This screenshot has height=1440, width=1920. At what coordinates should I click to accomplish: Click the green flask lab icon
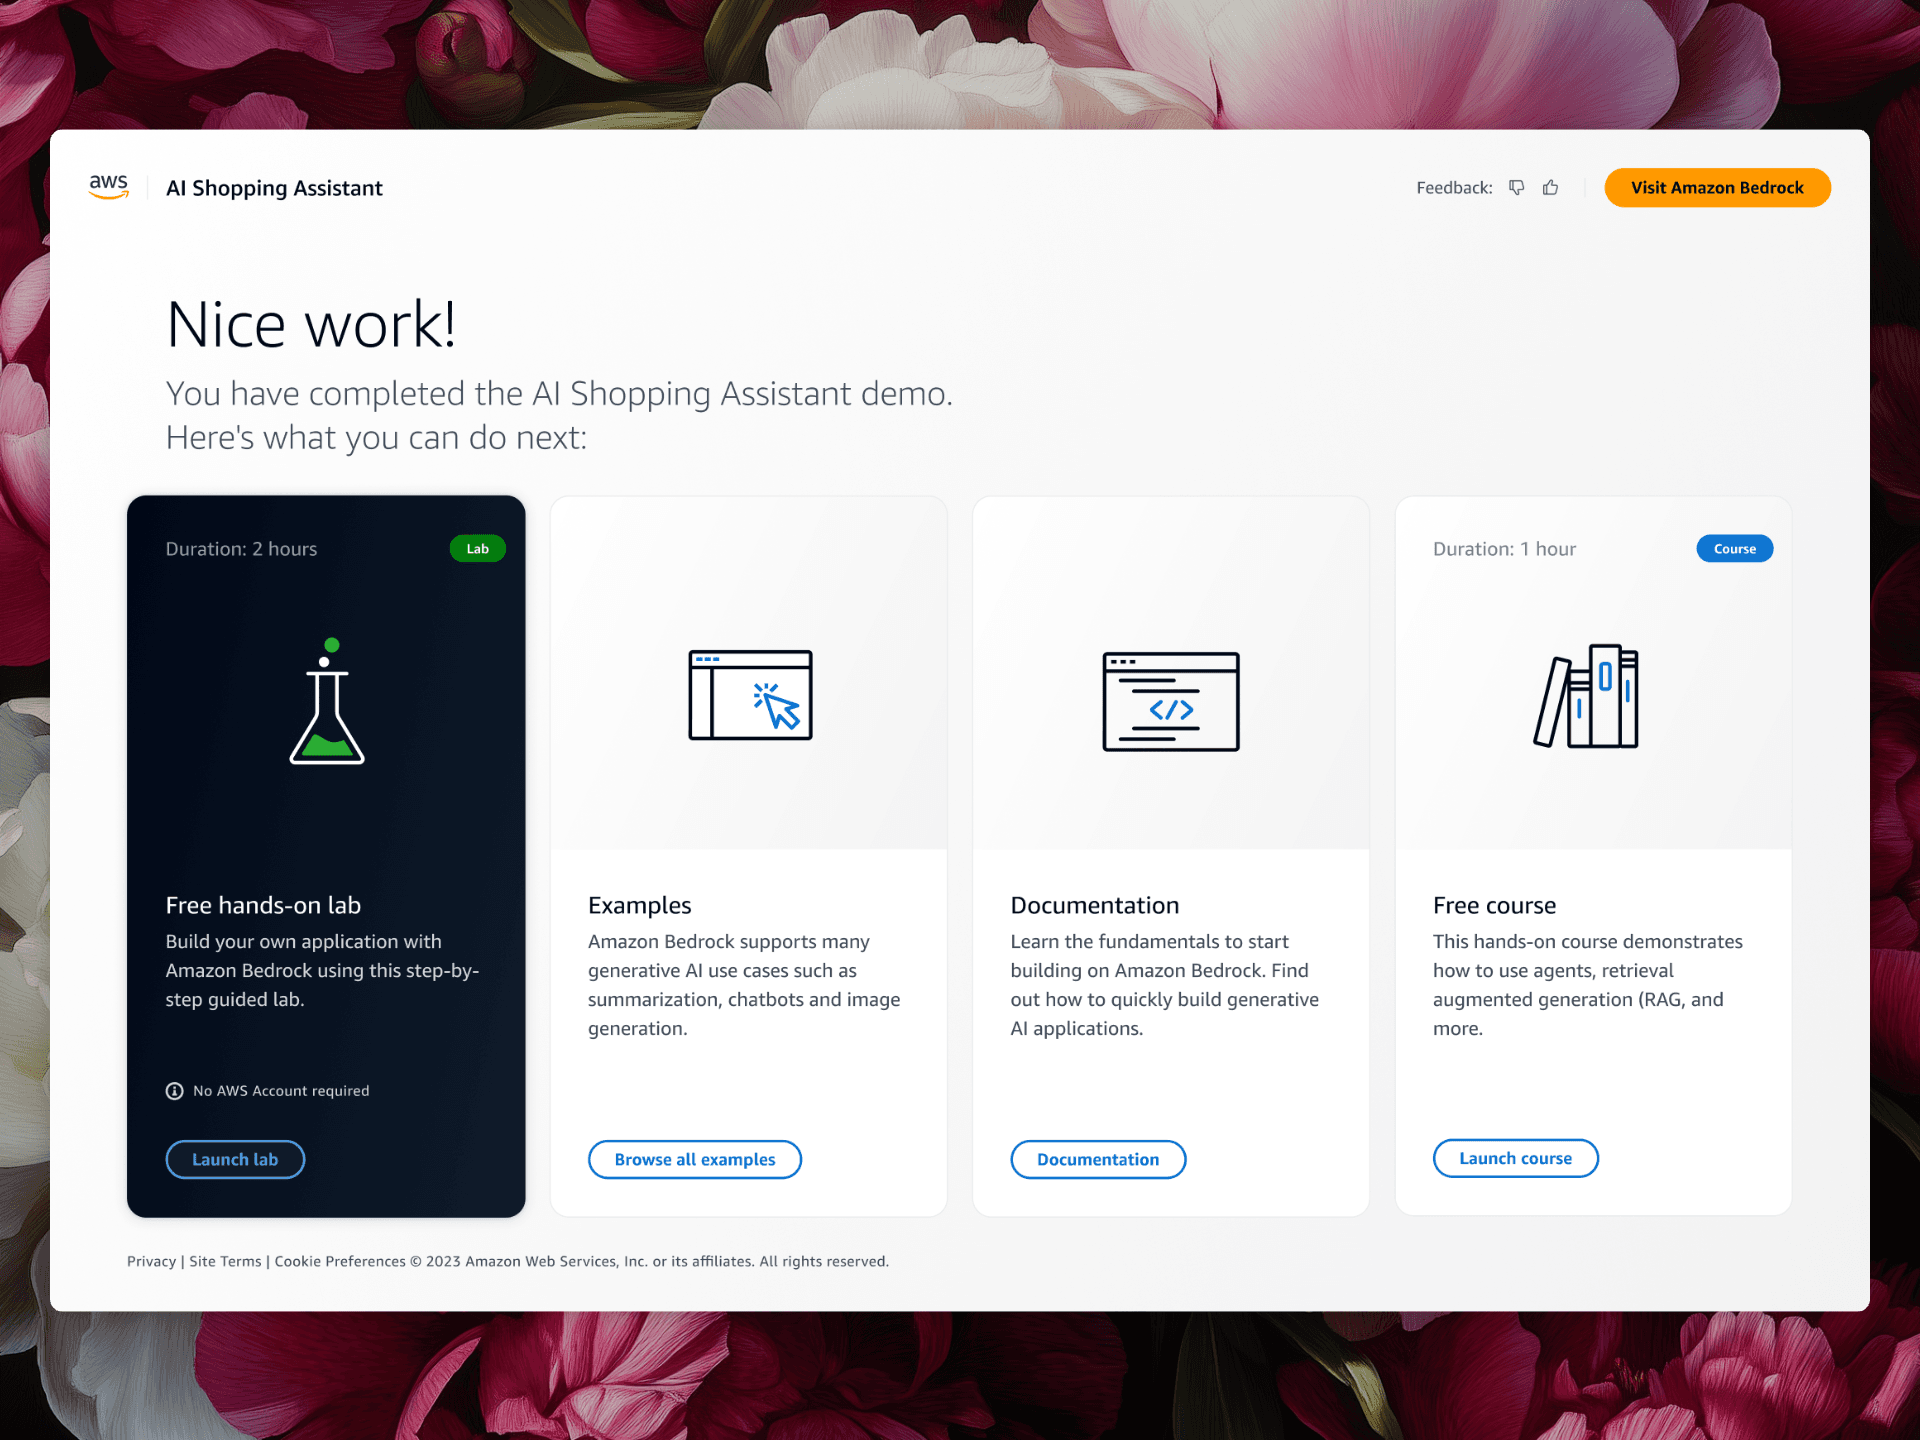coord(327,701)
